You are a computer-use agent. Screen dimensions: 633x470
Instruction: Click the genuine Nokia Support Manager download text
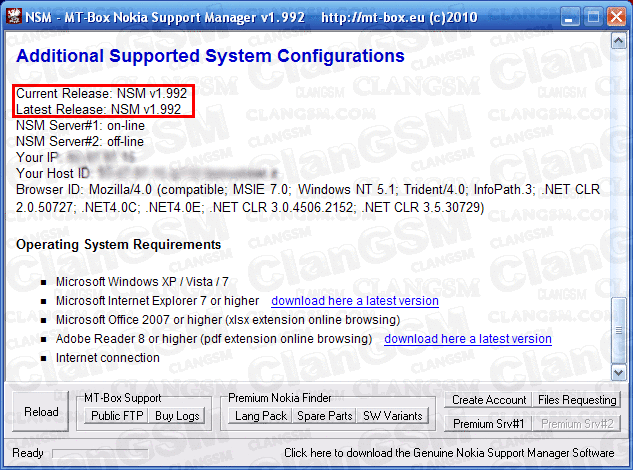(449, 453)
